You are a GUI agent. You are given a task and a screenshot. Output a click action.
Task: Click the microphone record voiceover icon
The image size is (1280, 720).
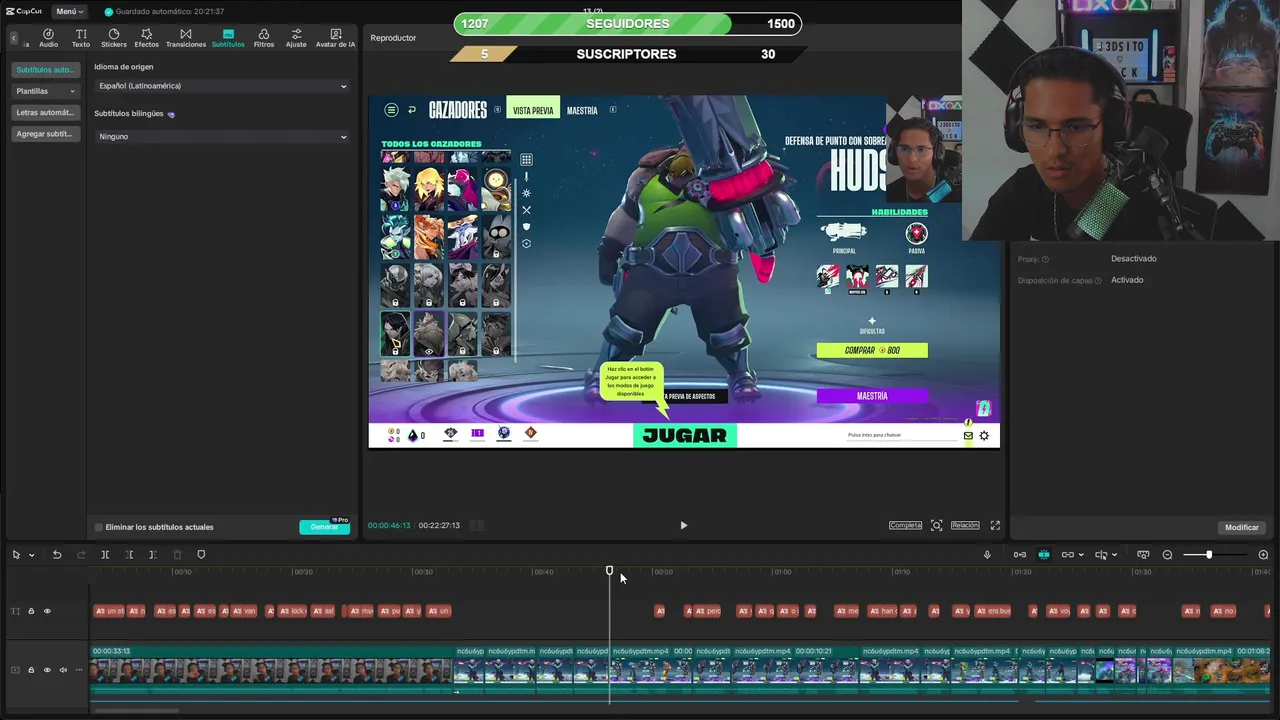(987, 554)
